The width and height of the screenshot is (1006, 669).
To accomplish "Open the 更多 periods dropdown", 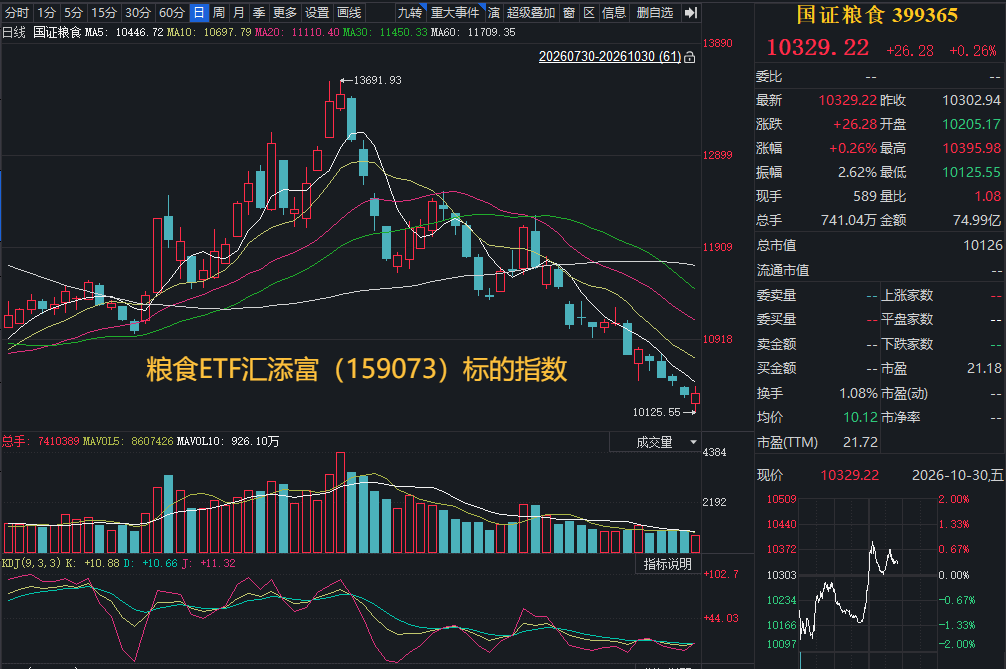I will pyautogui.click(x=285, y=12).
